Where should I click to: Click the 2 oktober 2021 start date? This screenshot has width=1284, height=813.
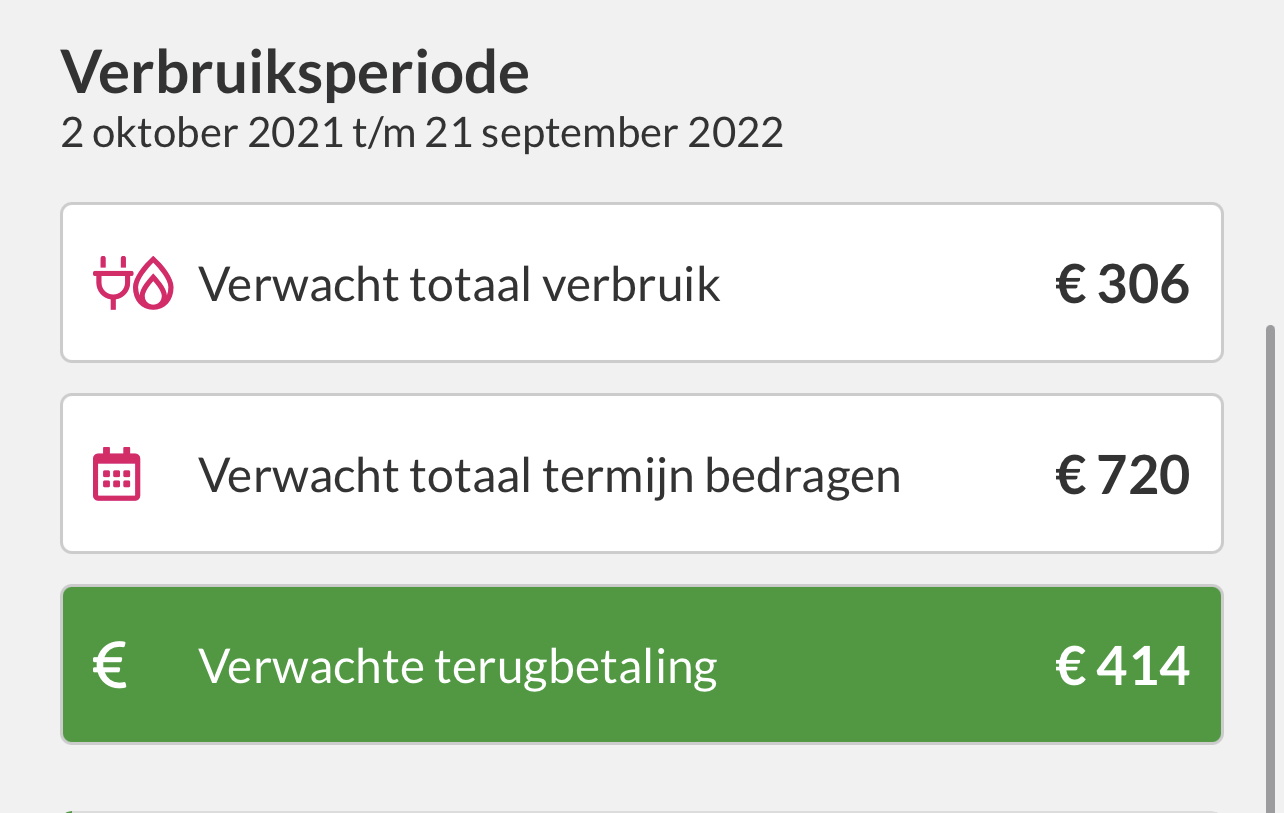(202, 133)
